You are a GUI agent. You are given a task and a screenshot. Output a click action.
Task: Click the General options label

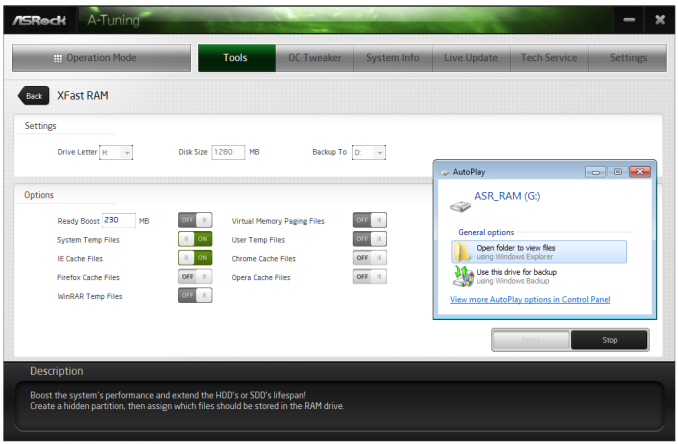point(486,233)
